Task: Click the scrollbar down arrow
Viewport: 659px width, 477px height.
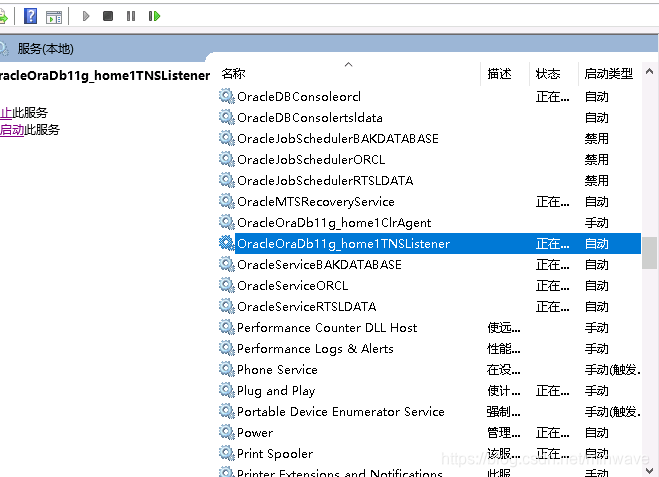Action: coord(649,470)
